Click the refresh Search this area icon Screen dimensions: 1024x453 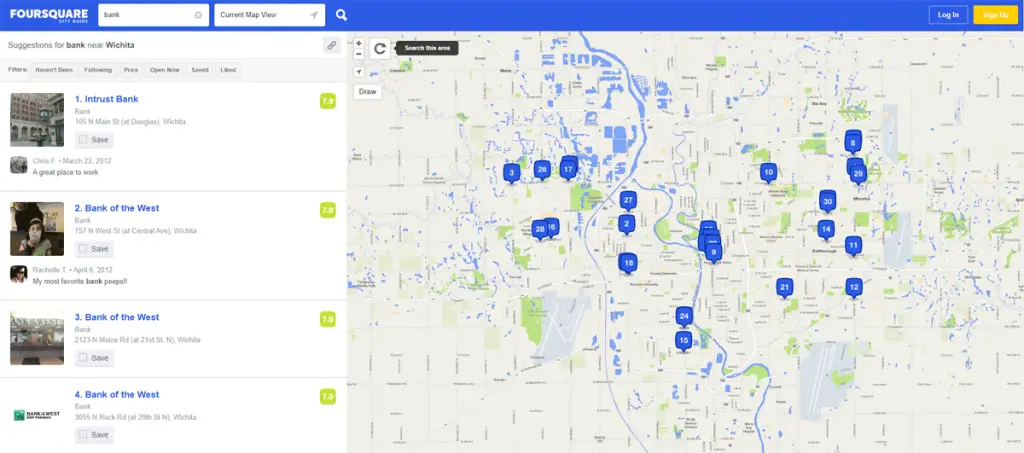tap(380, 48)
